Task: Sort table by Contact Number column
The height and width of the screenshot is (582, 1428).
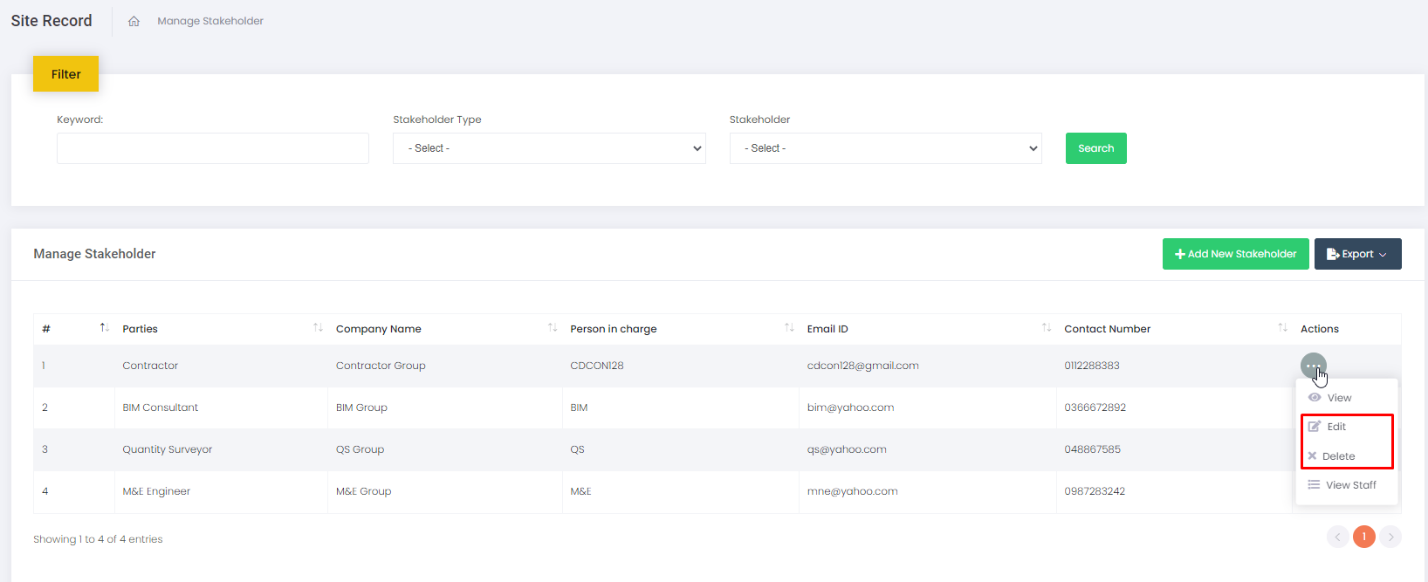Action: [1282, 328]
